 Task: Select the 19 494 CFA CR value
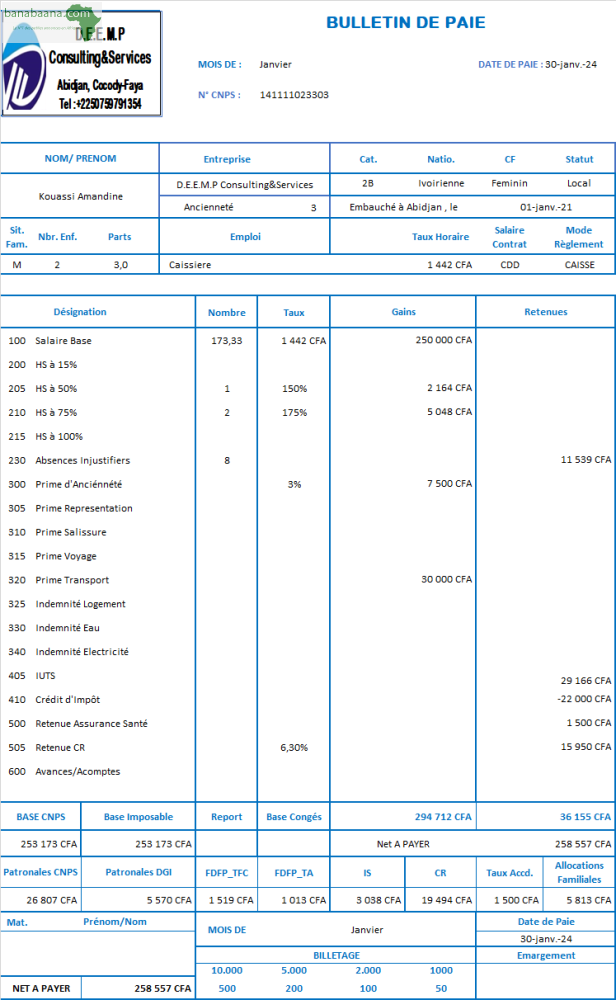(x=446, y=900)
